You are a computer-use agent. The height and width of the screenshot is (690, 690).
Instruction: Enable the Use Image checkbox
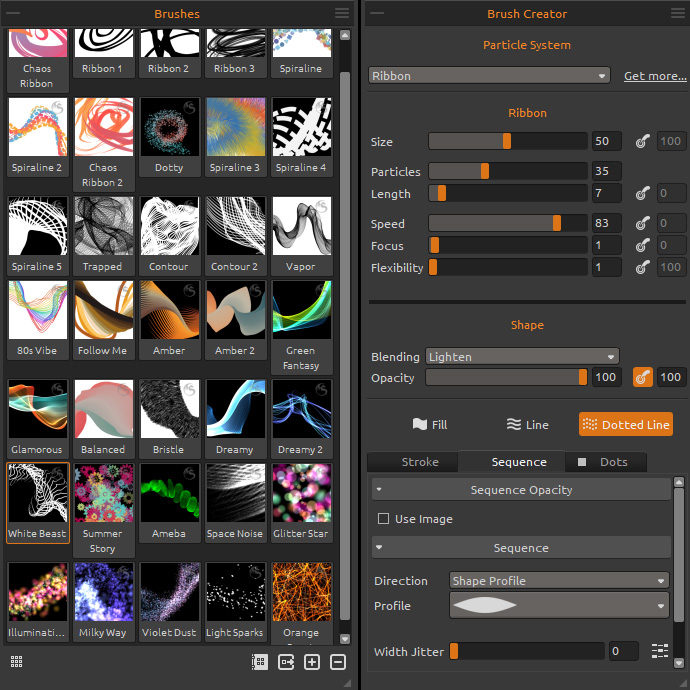click(383, 519)
